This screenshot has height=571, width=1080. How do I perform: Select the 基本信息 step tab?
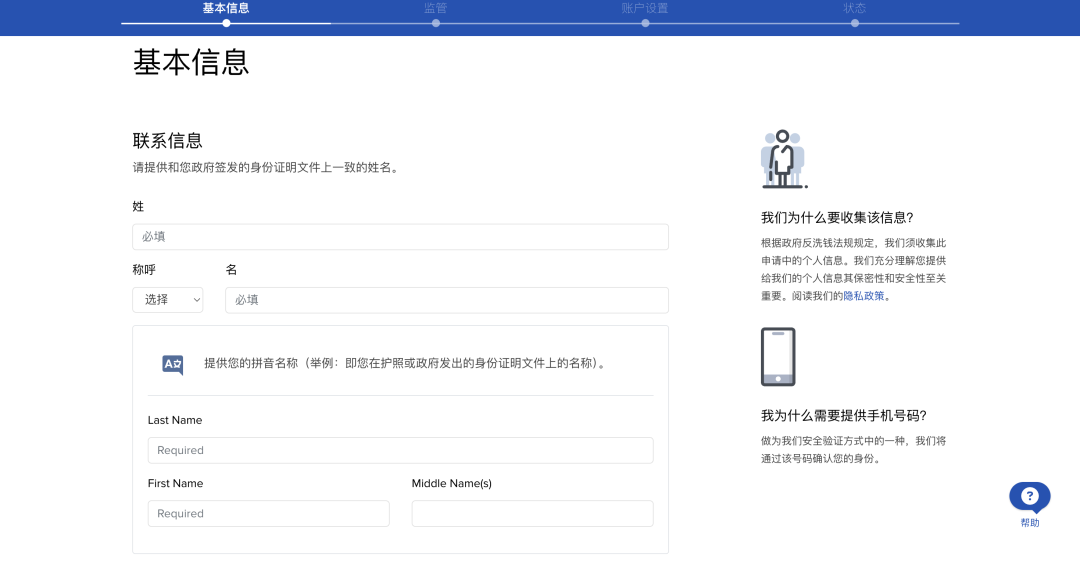[x=226, y=8]
